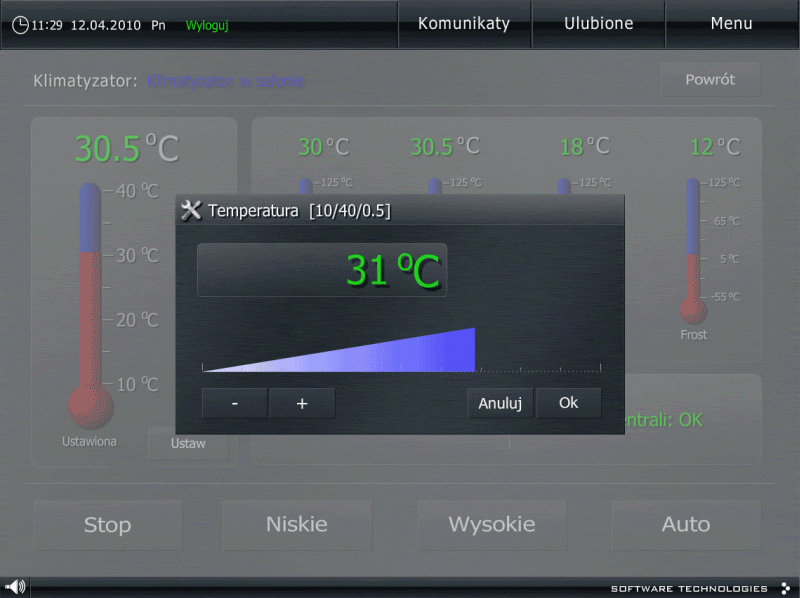This screenshot has height=598, width=800.
Task: Select the Frost thermometer graphic
Action: tap(693, 250)
